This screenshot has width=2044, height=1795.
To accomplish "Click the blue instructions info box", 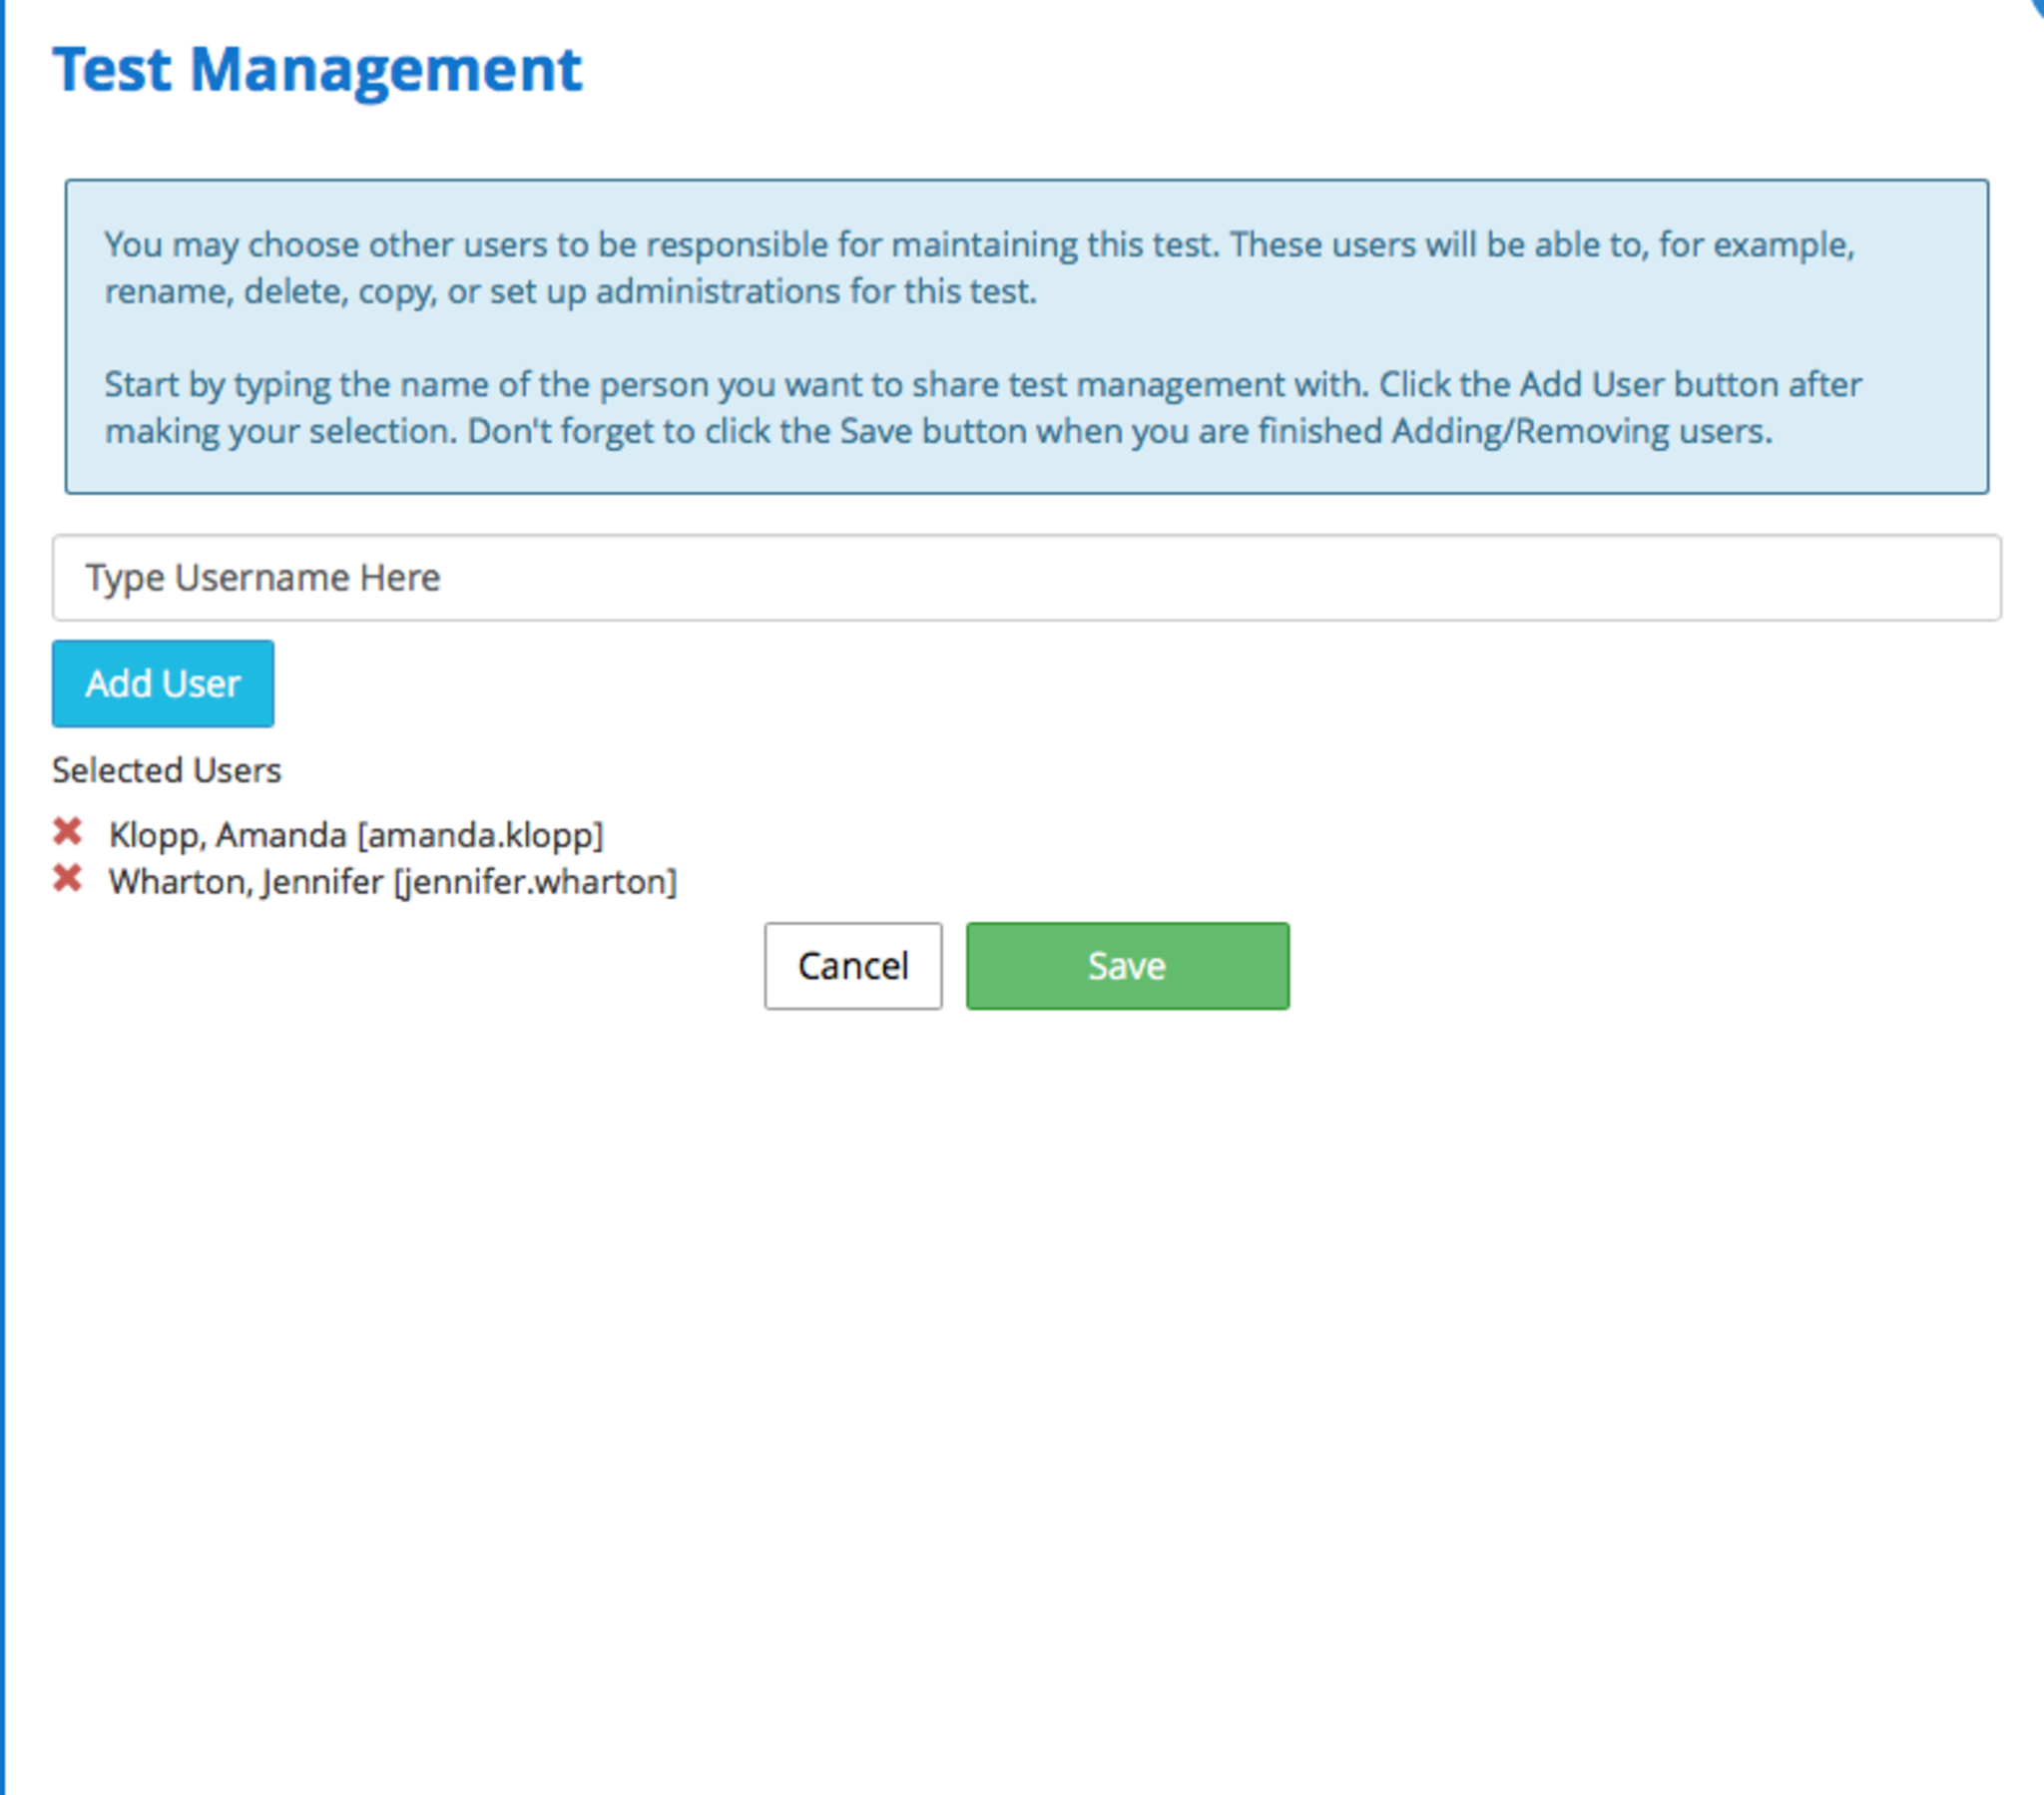I will click(1026, 337).
